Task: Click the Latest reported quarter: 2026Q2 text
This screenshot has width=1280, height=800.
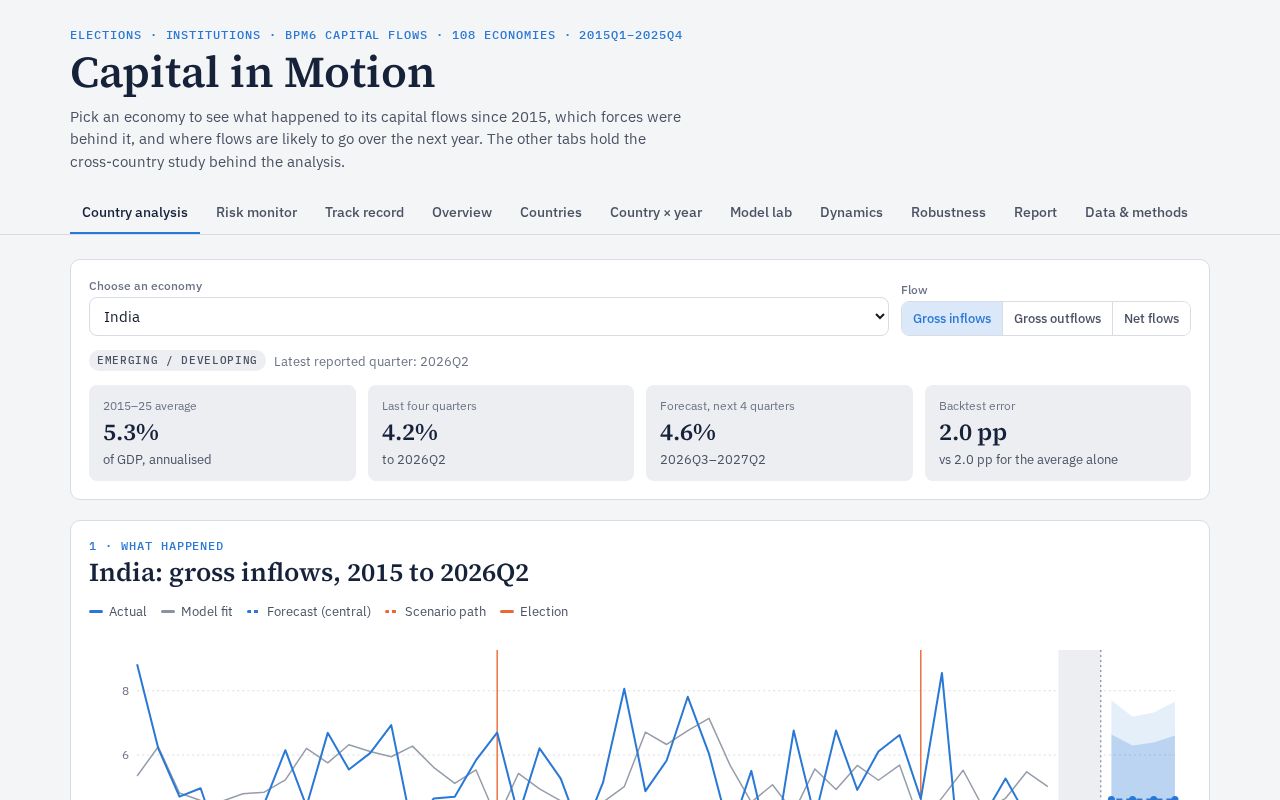Action: pyautogui.click(x=371, y=361)
